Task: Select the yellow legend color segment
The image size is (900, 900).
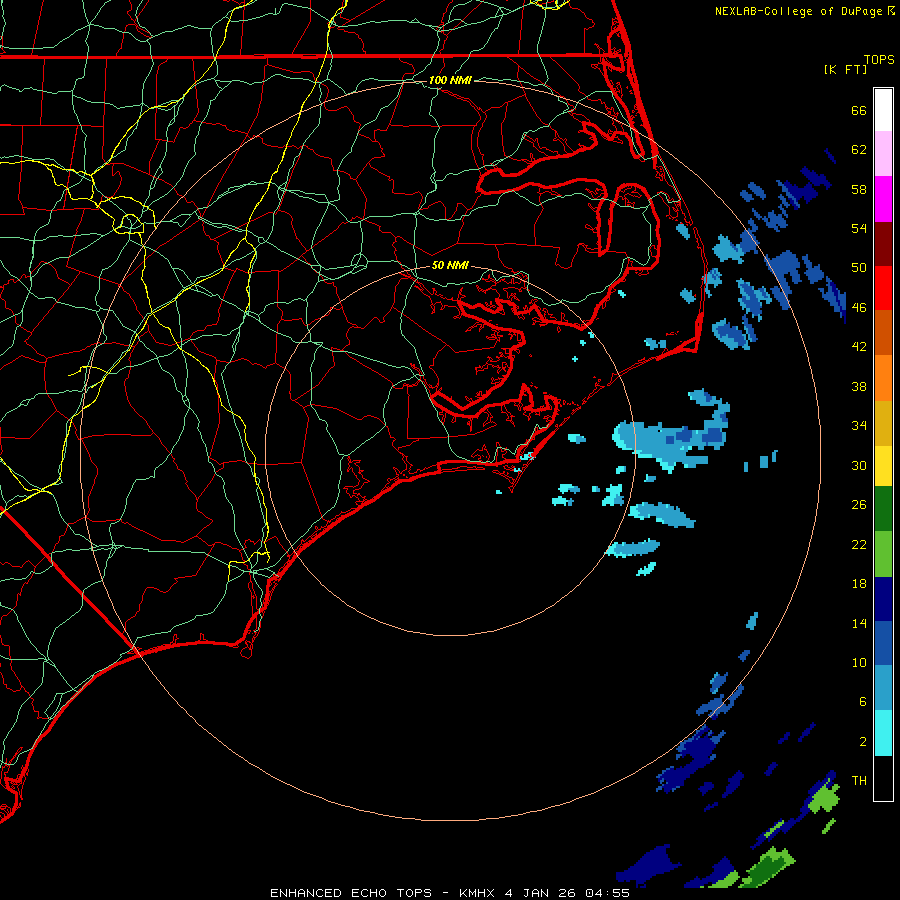Action: 883,466
